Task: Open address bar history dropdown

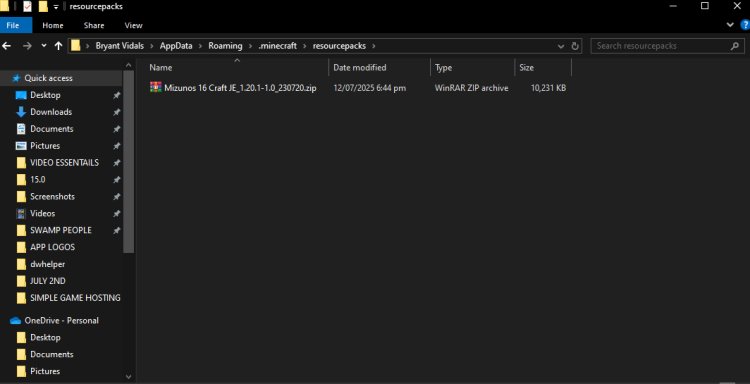Action: coord(561,46)
